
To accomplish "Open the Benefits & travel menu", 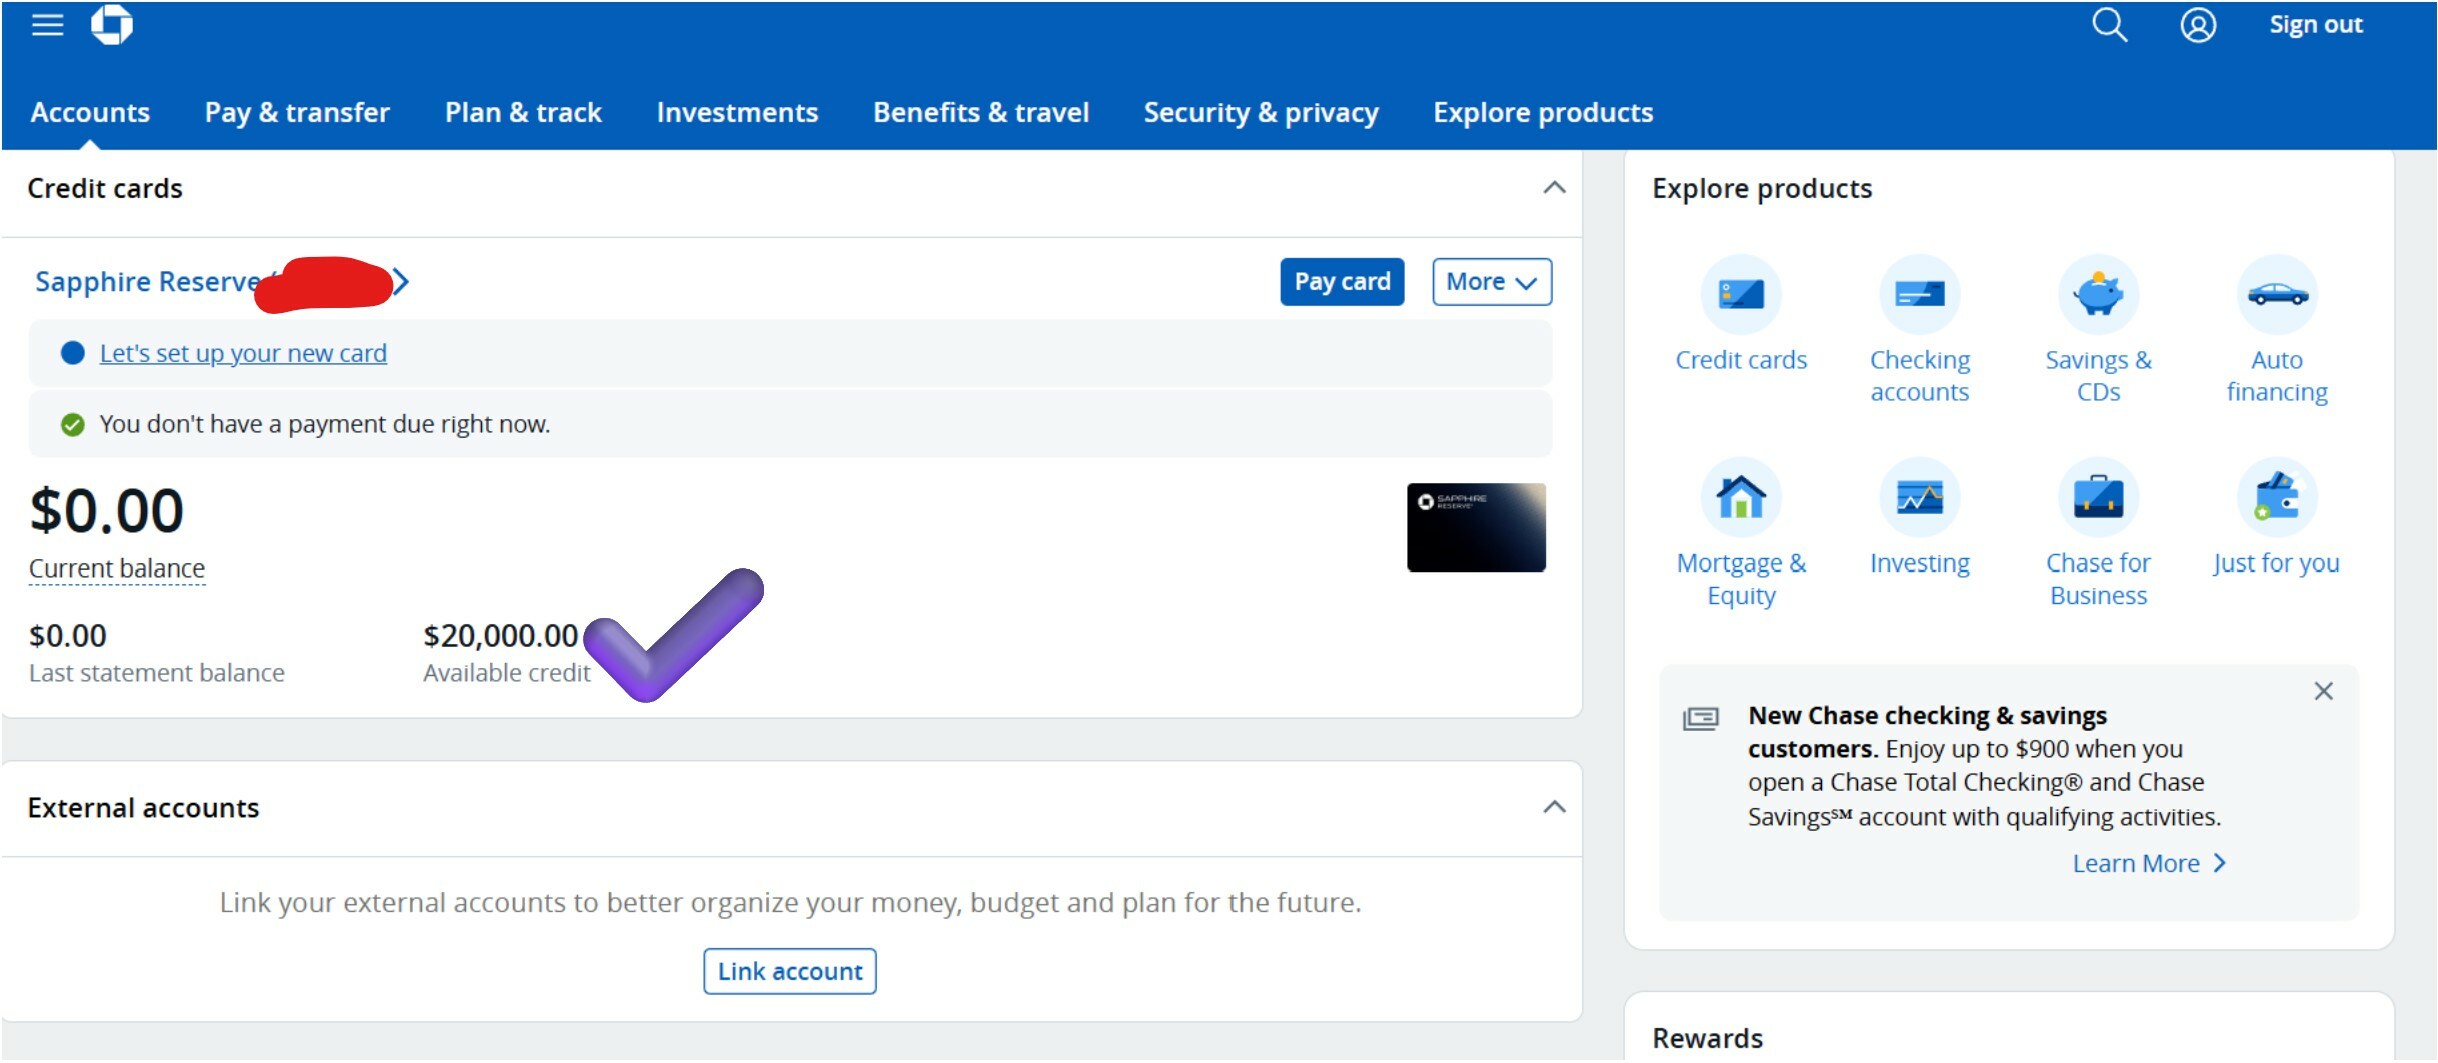I will pos(981,112).
